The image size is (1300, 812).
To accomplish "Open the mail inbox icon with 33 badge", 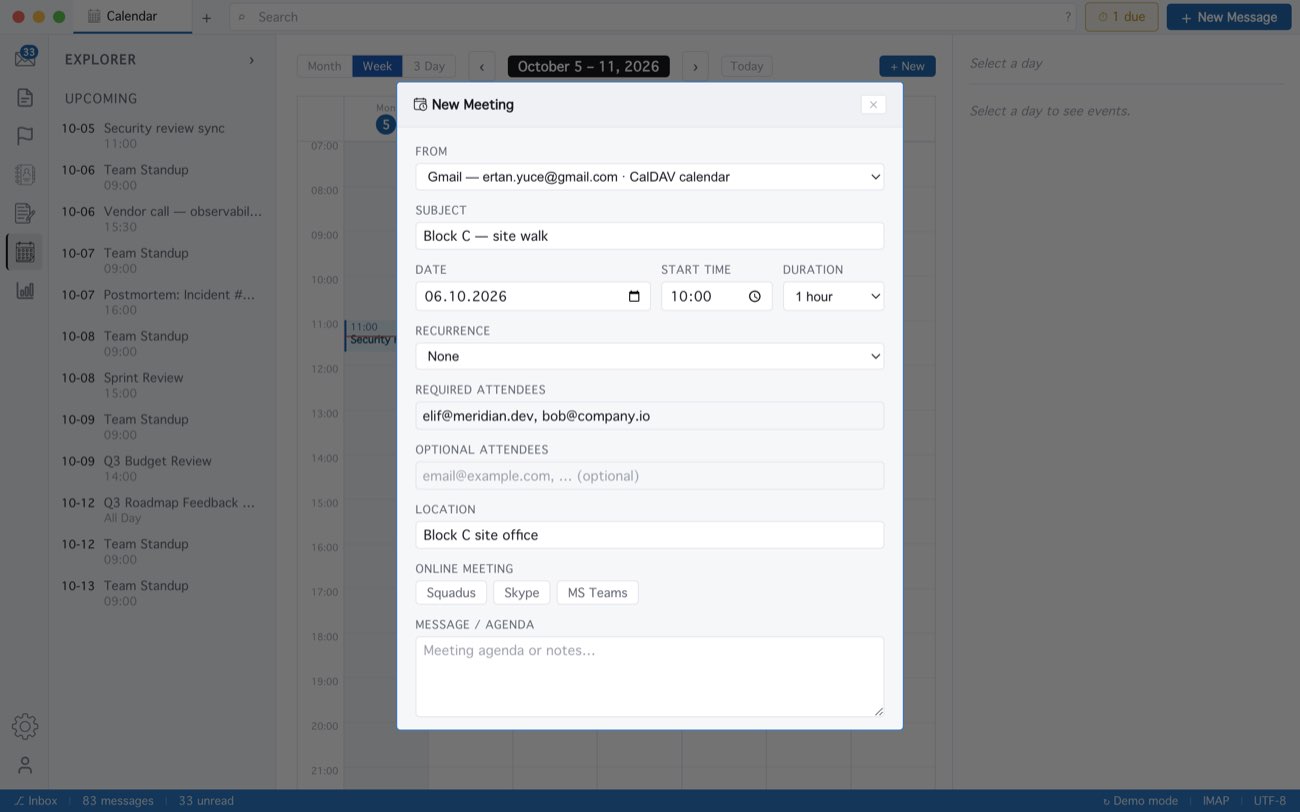I will (25, 57).
